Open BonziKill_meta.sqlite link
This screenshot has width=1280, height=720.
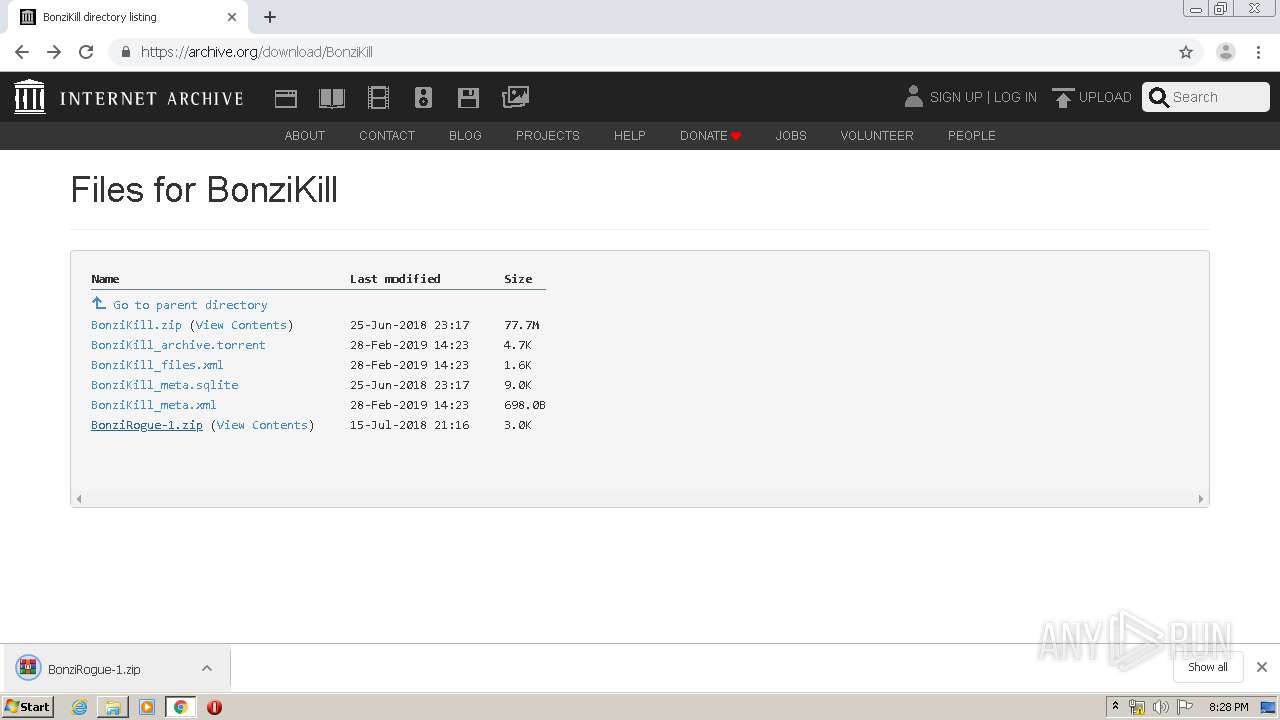(x=164, y=385)
